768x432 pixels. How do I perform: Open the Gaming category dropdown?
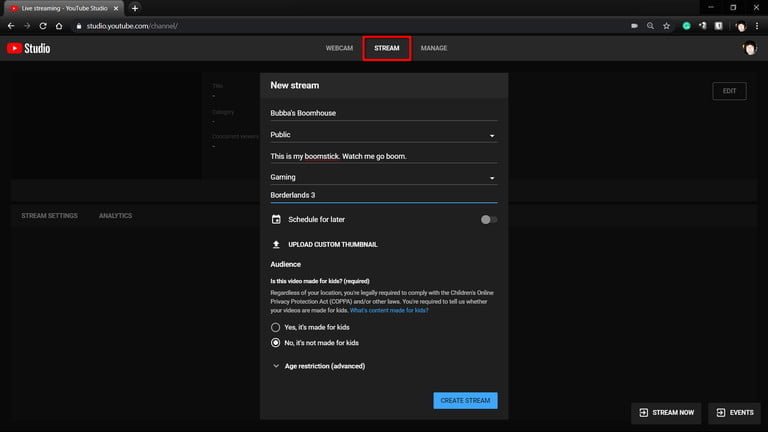click(384, 177)
